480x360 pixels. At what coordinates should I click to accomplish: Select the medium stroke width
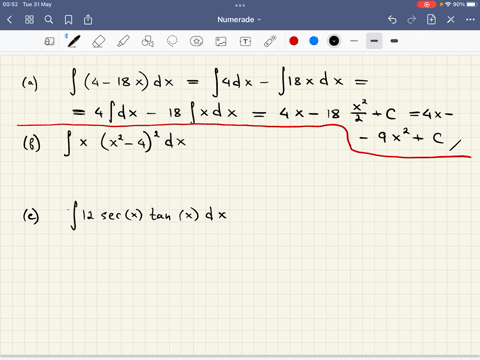[374, 41]
